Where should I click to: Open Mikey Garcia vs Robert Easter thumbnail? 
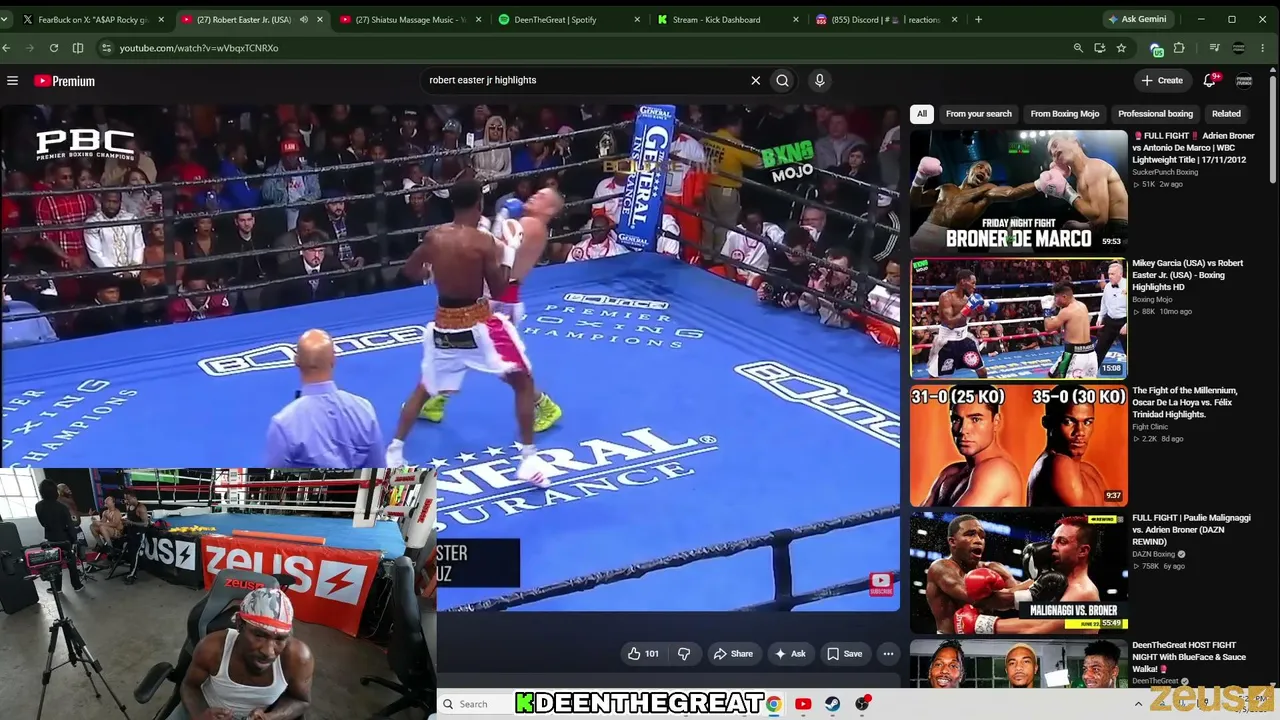point(1018,318)
